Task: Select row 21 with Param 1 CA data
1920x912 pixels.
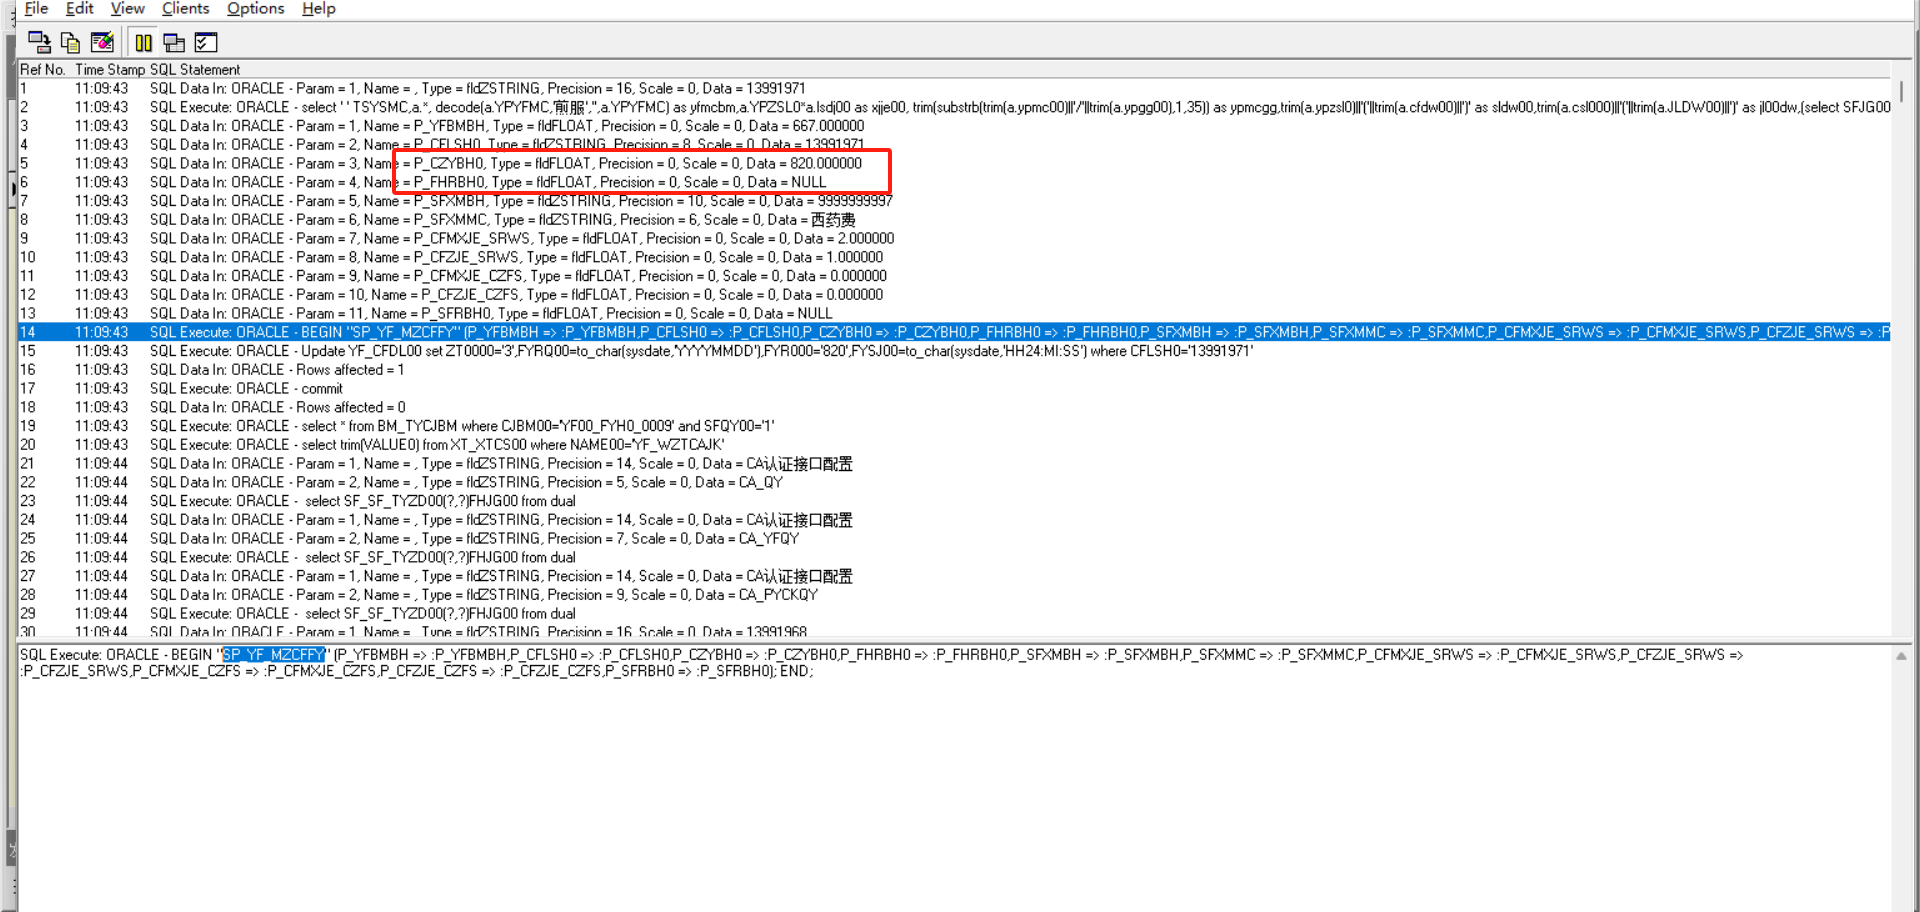Action: coord(954,464)
